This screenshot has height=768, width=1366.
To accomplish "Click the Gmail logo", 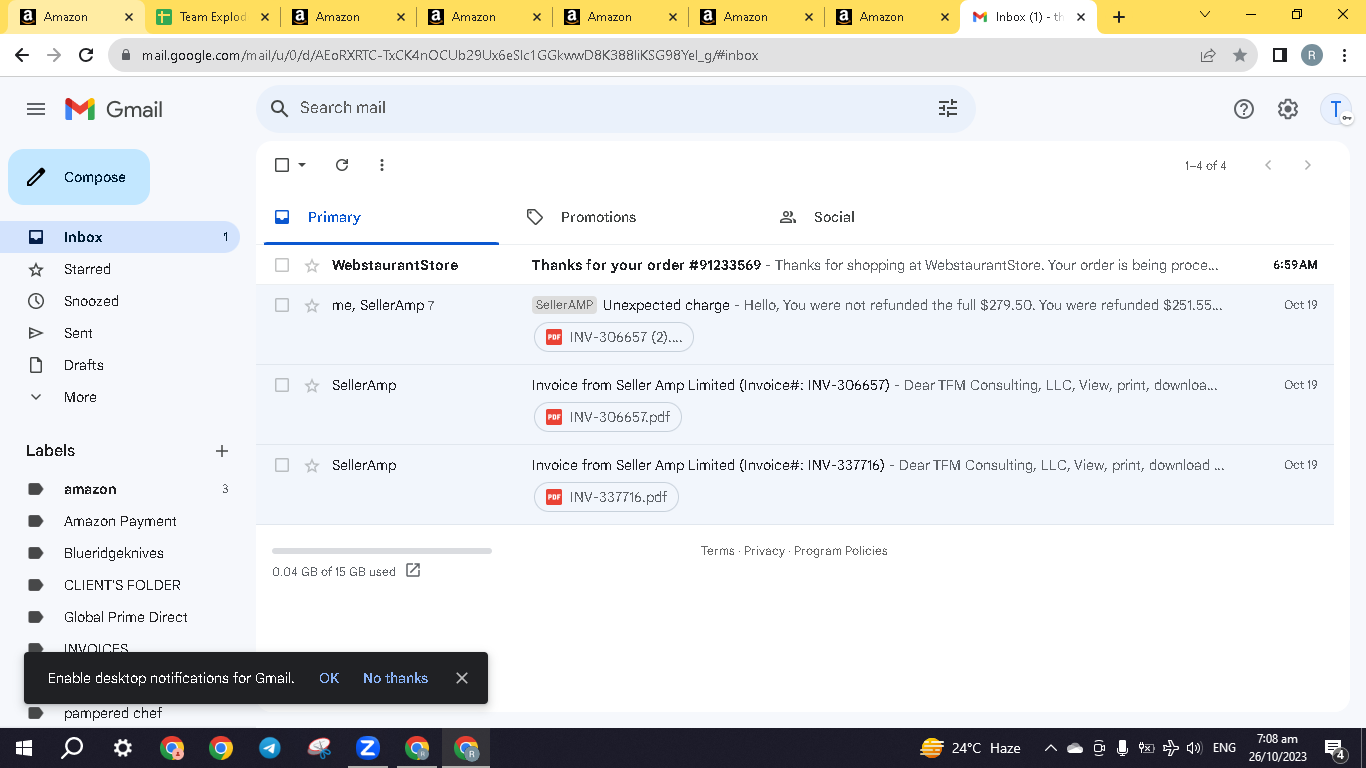I will [114, 109].
